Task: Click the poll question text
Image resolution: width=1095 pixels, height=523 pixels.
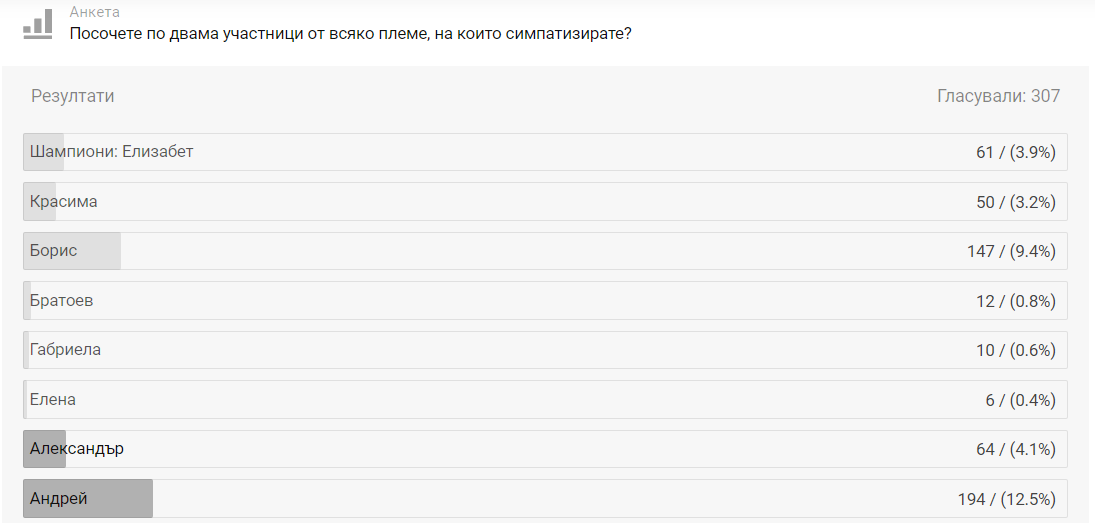Action: tap(350, 34)
